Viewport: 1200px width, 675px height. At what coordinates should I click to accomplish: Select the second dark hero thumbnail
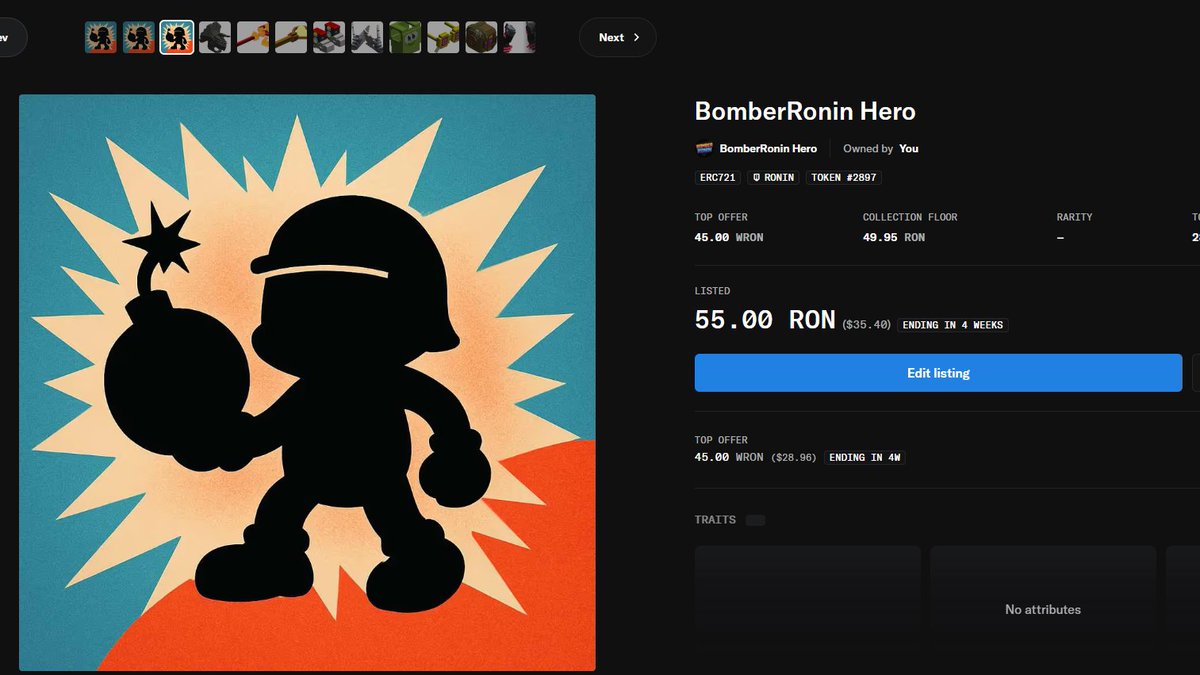click(x=138, y=36)
